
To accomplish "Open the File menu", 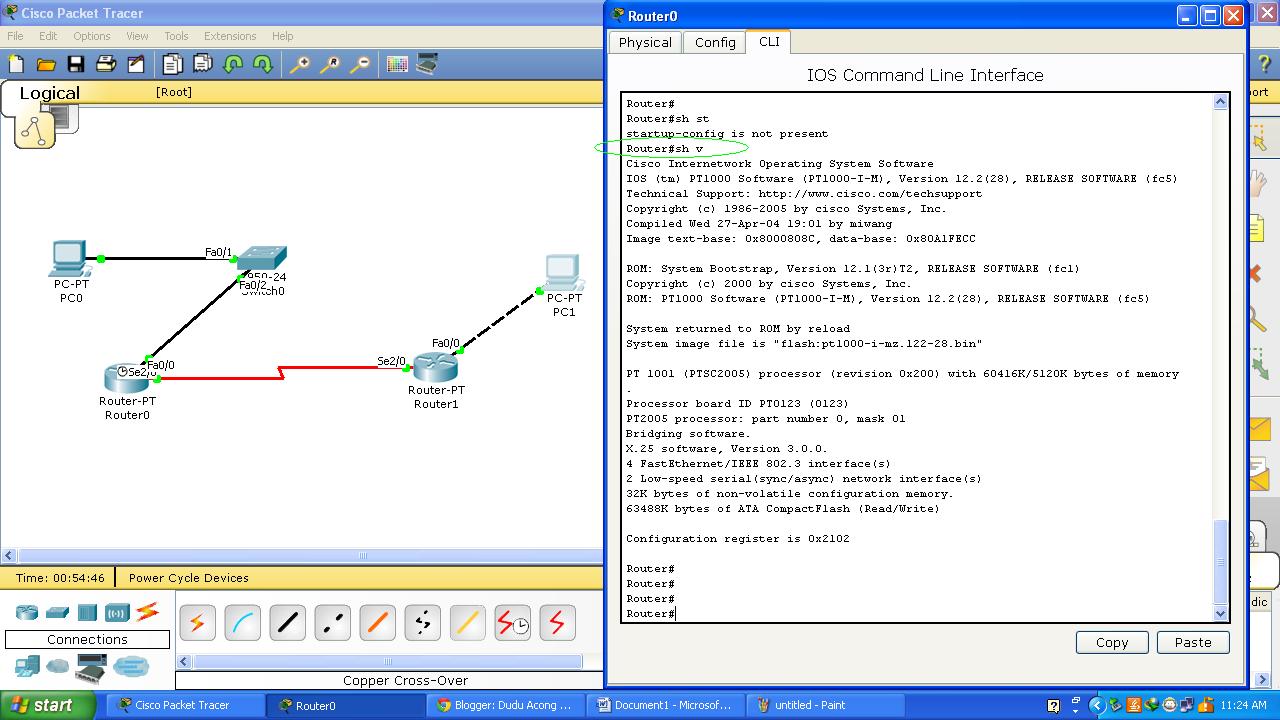I will tap(15, 36).
